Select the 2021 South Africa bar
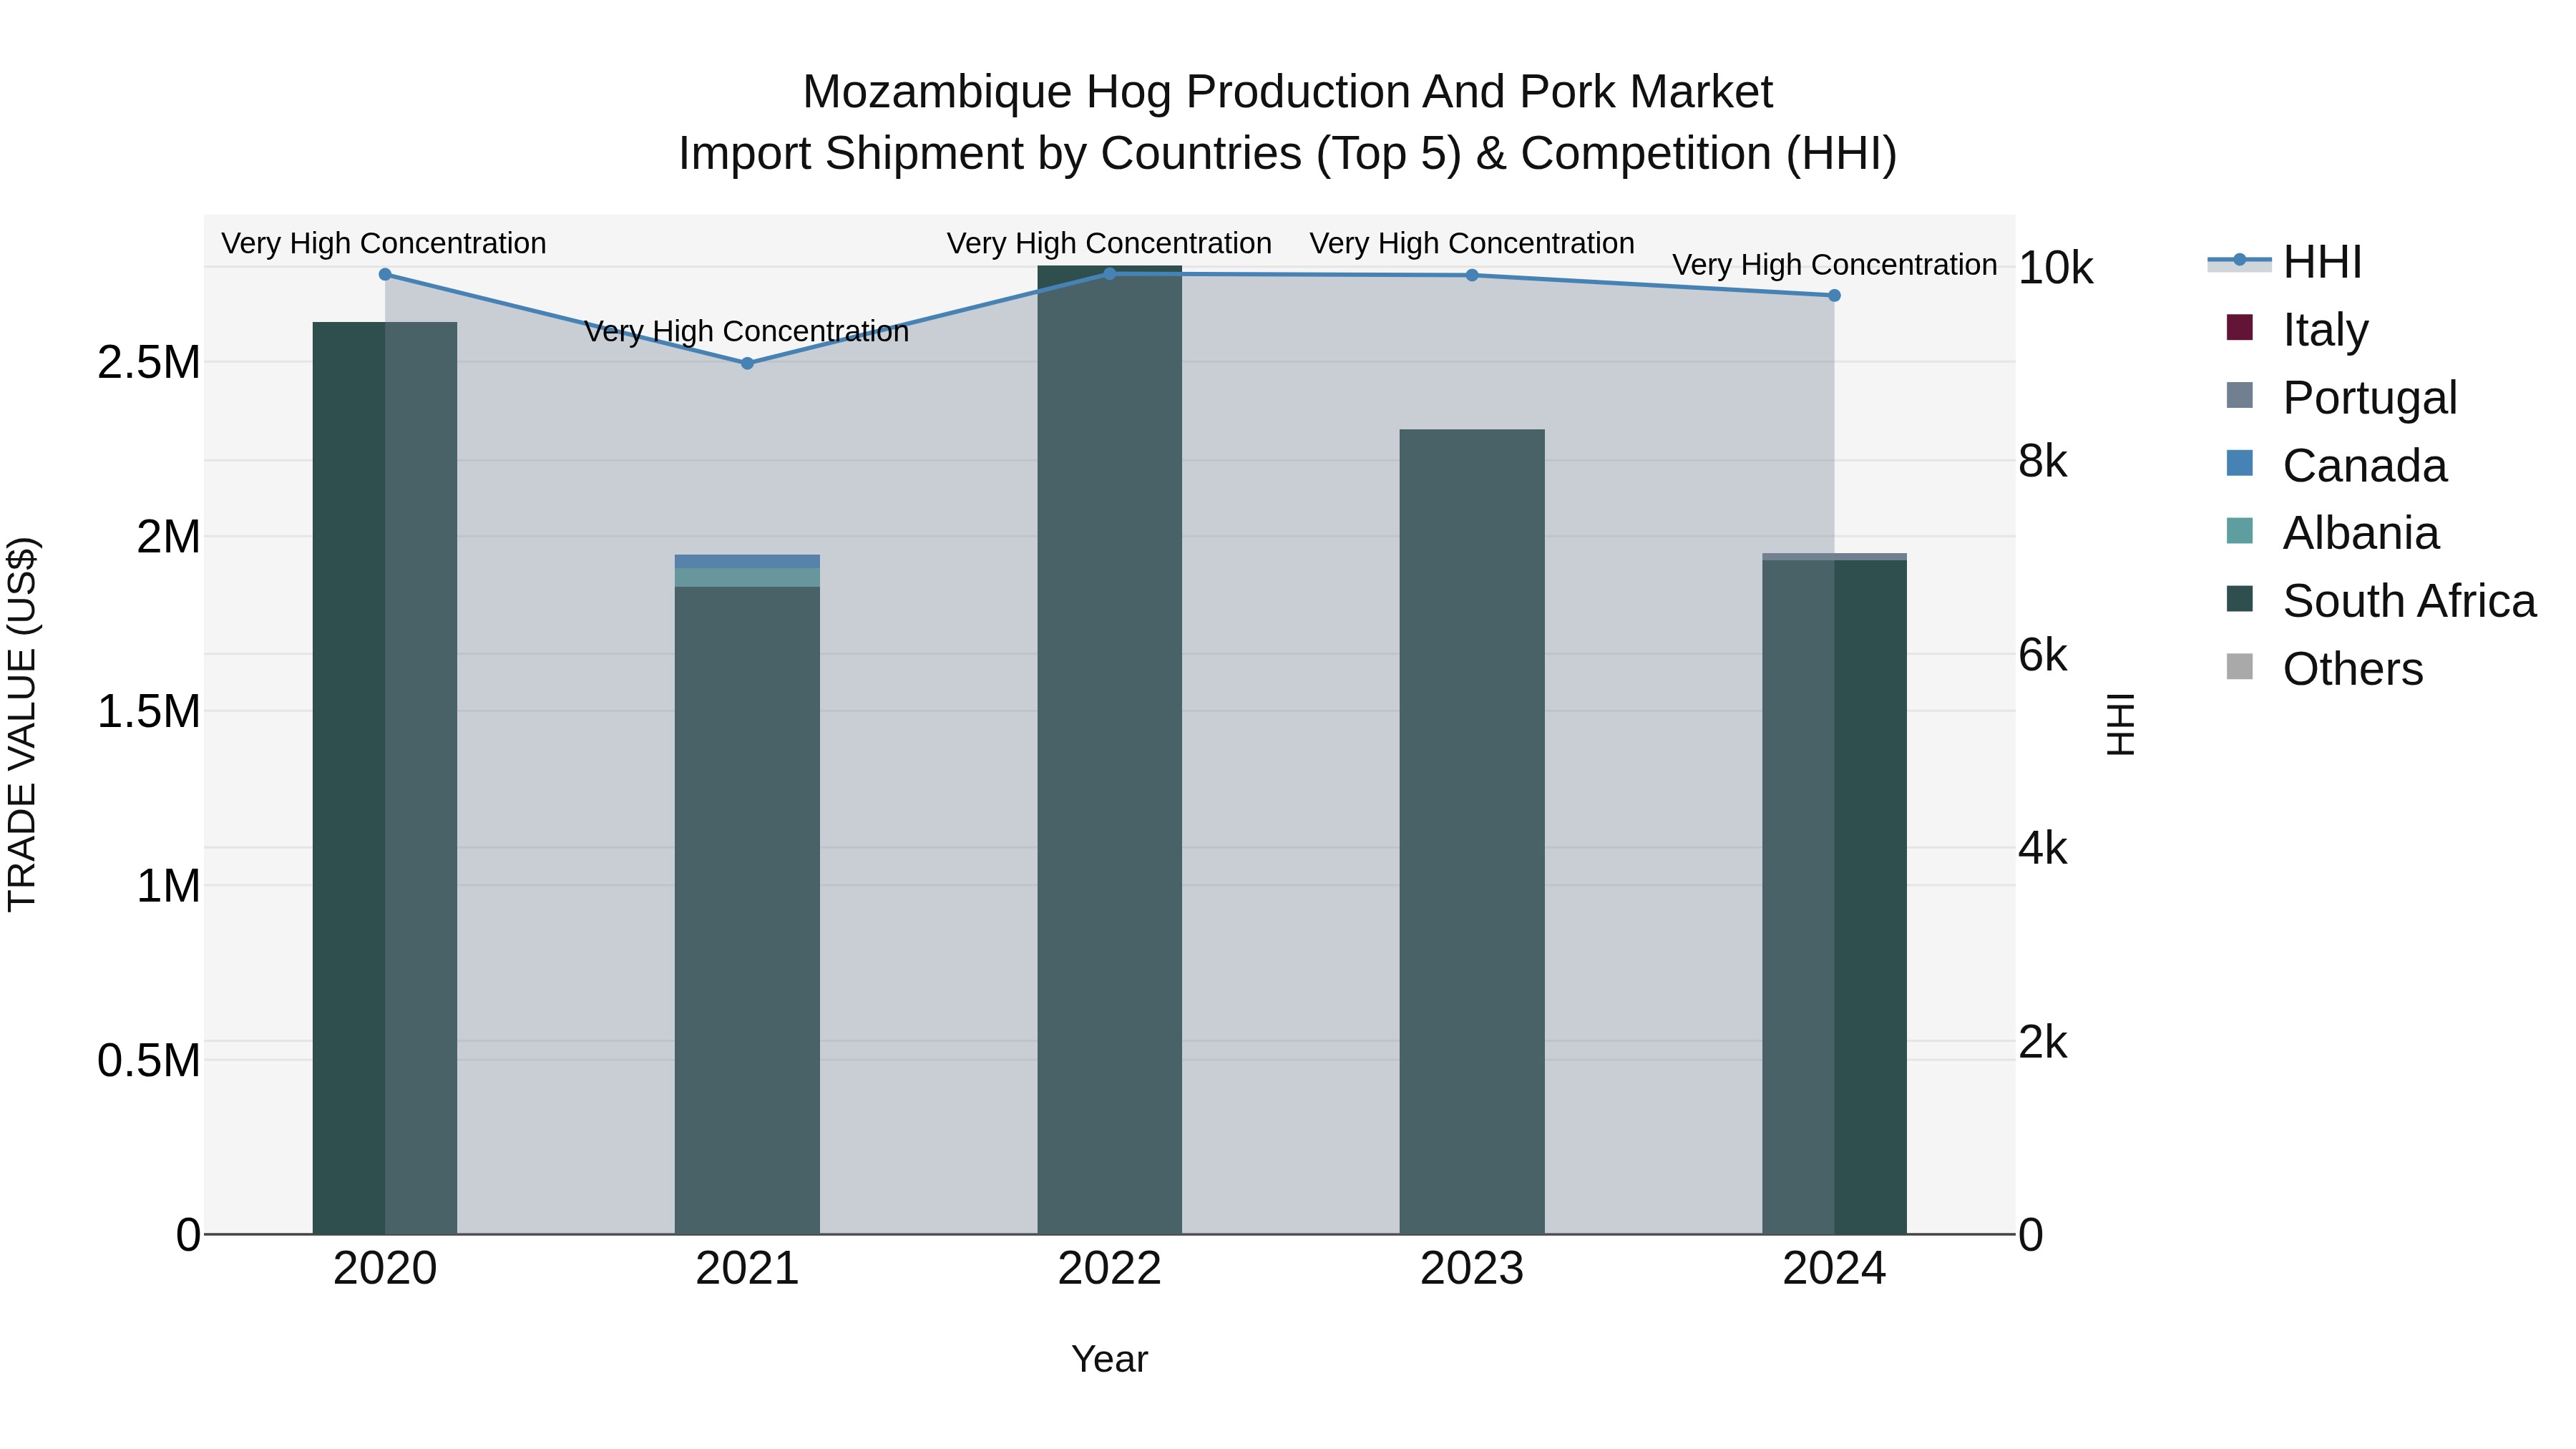2576x1449 pixels. (747, 910)
